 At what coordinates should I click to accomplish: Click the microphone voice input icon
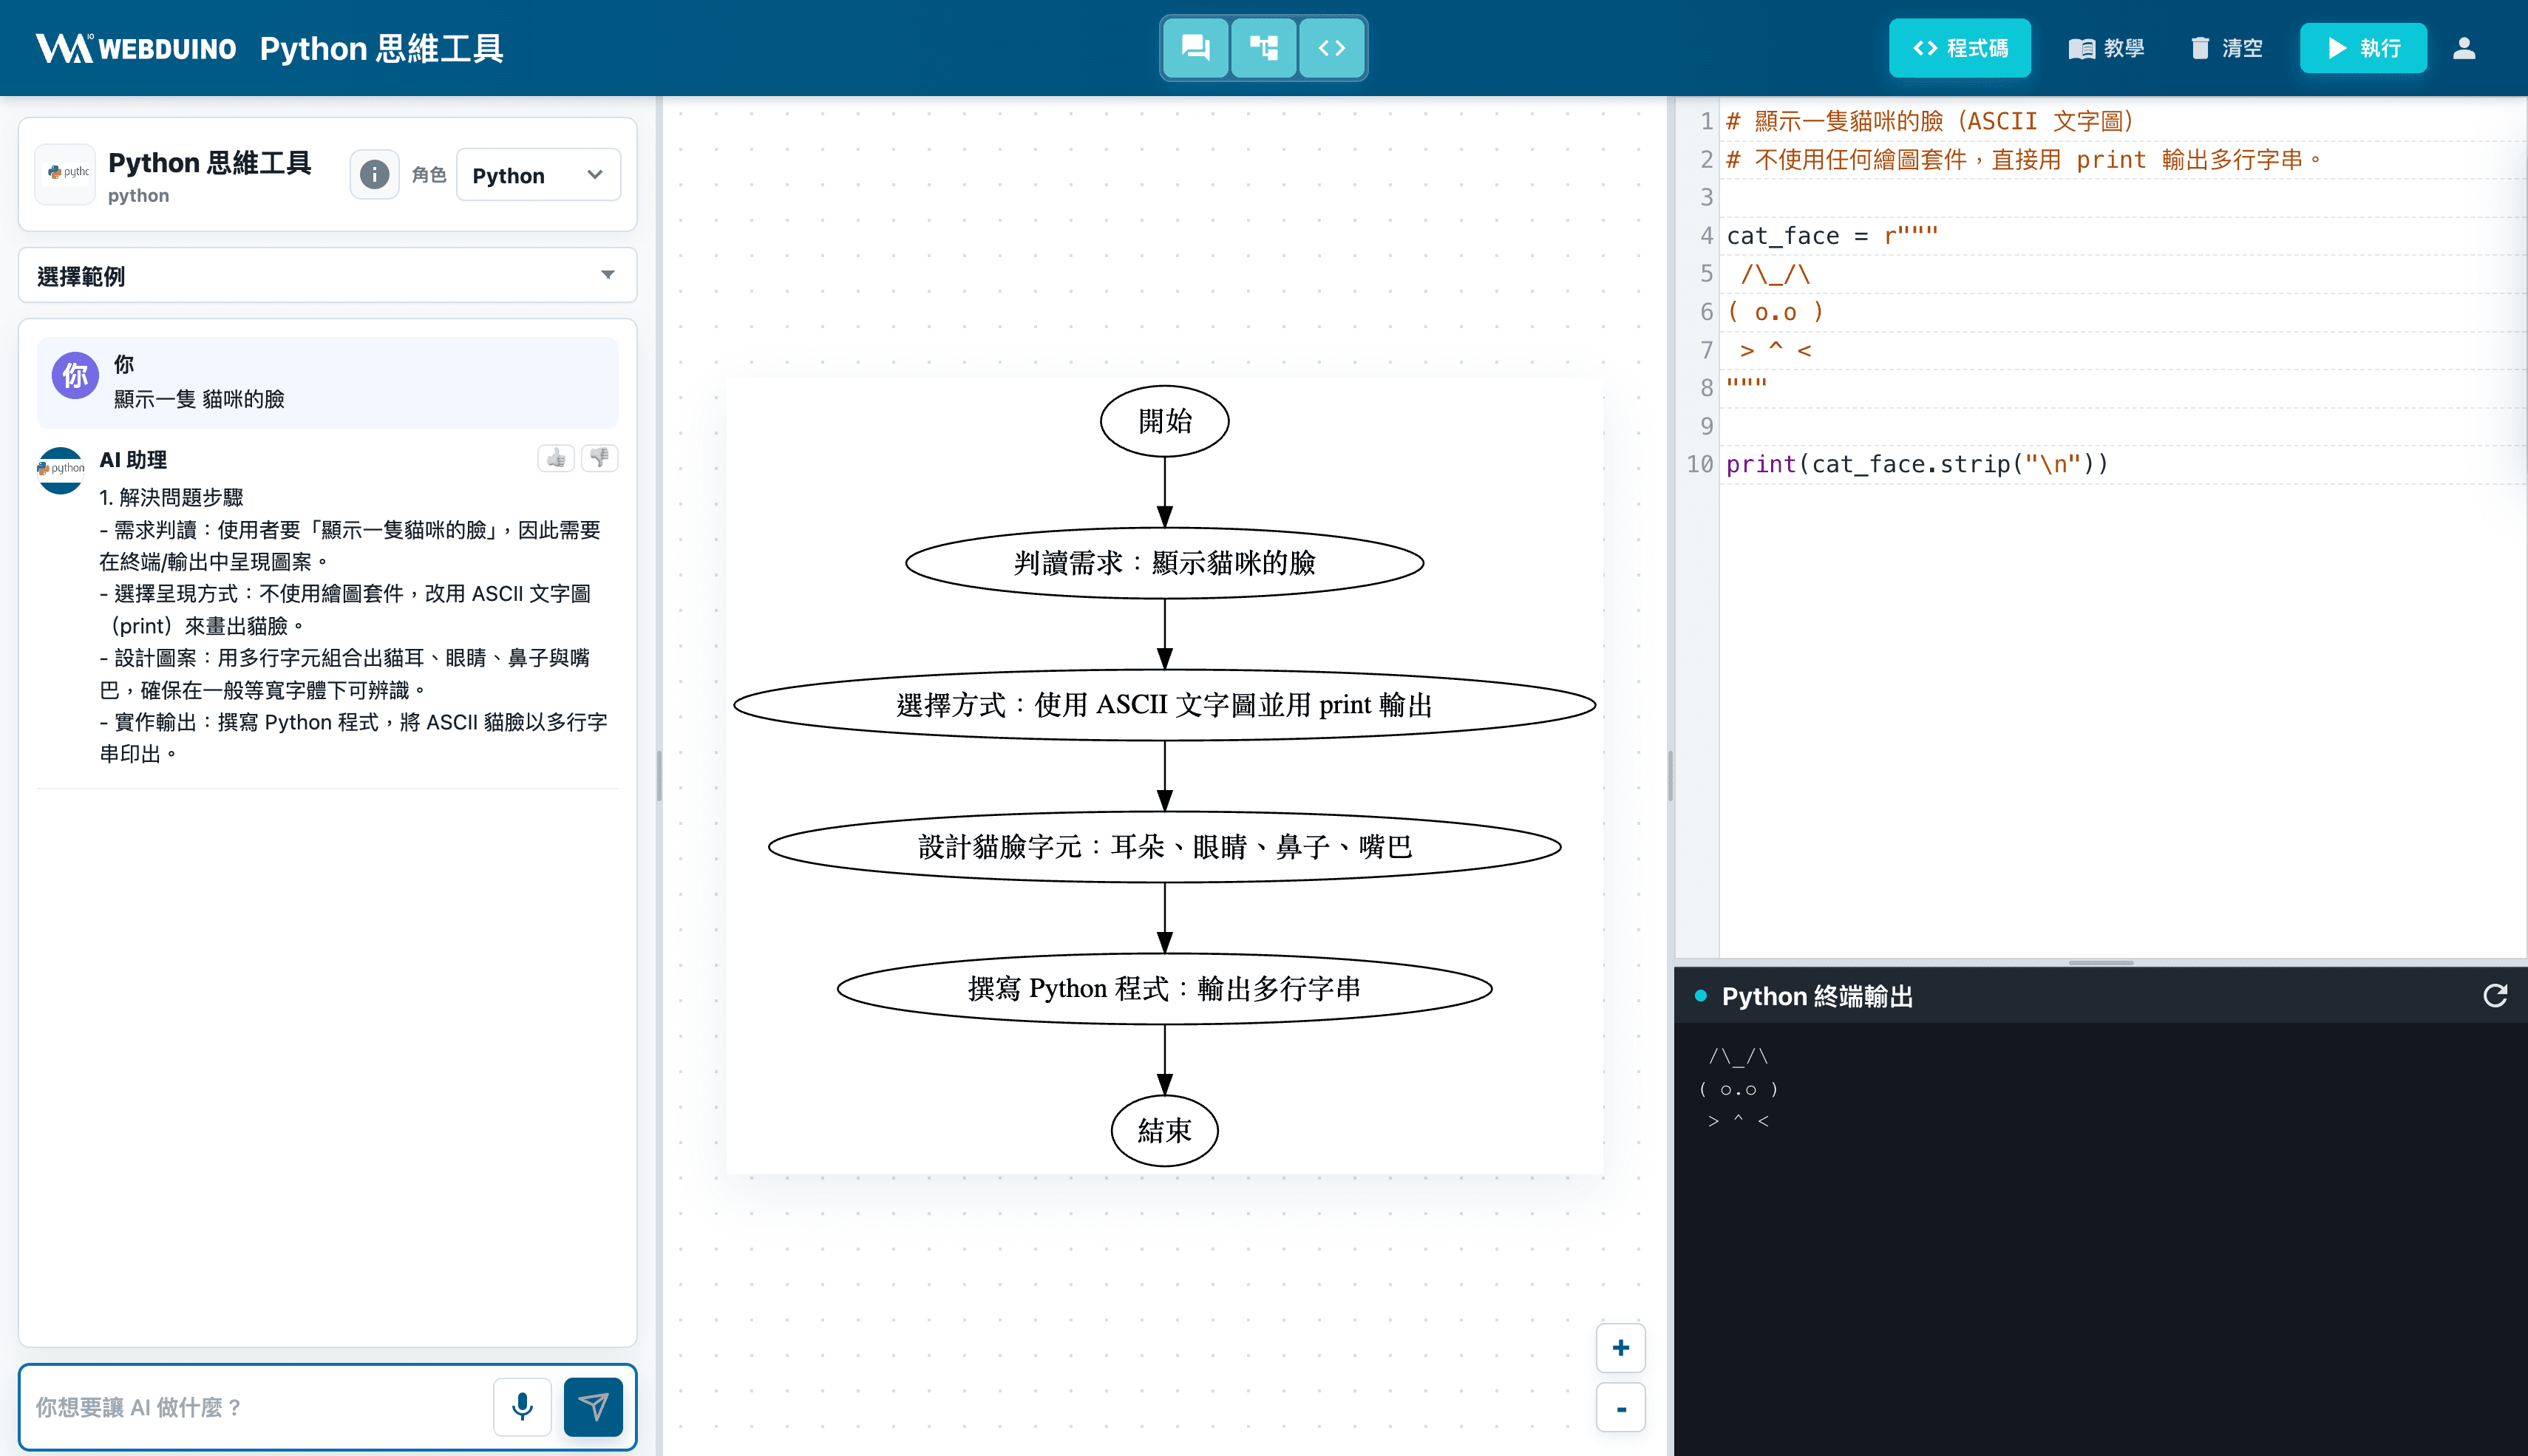[x=522, y=1406]
